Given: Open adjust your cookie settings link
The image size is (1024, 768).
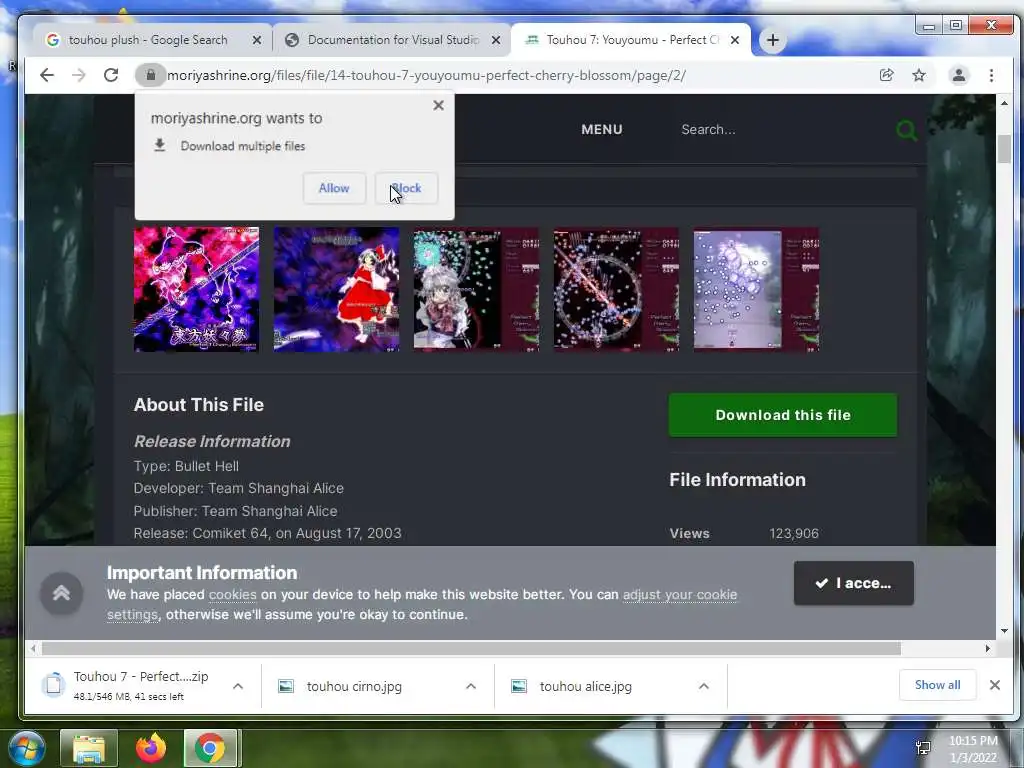Looking at the screenshot, I should pos(680,595).
